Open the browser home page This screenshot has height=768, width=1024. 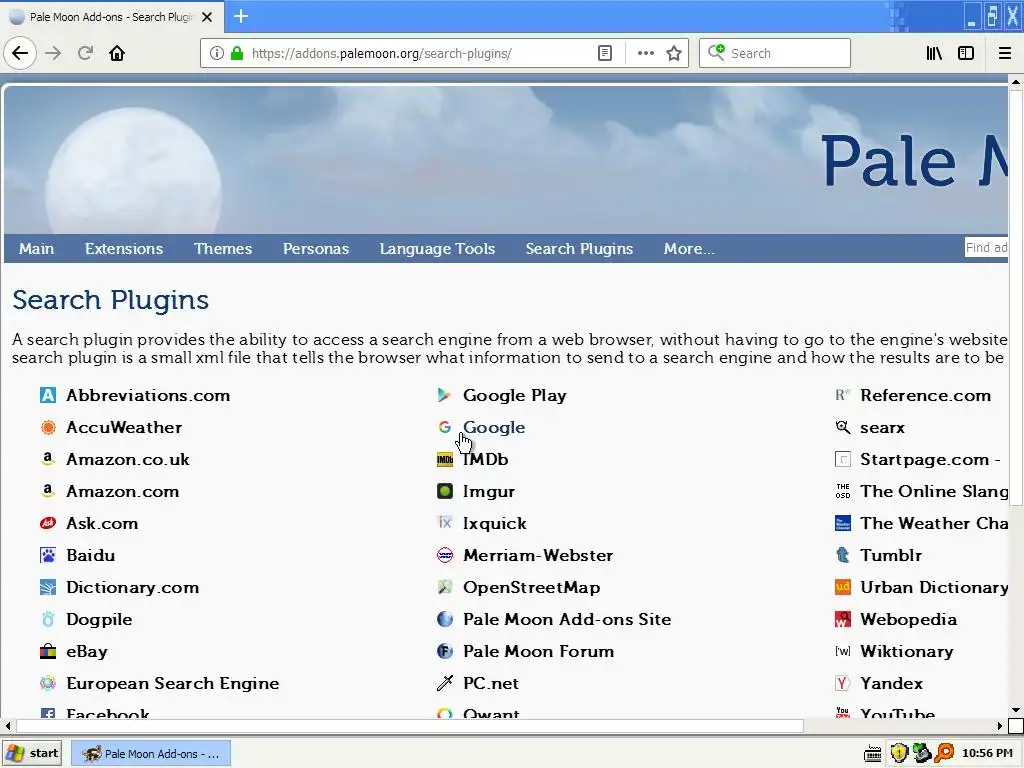click(x=117, y=53)
